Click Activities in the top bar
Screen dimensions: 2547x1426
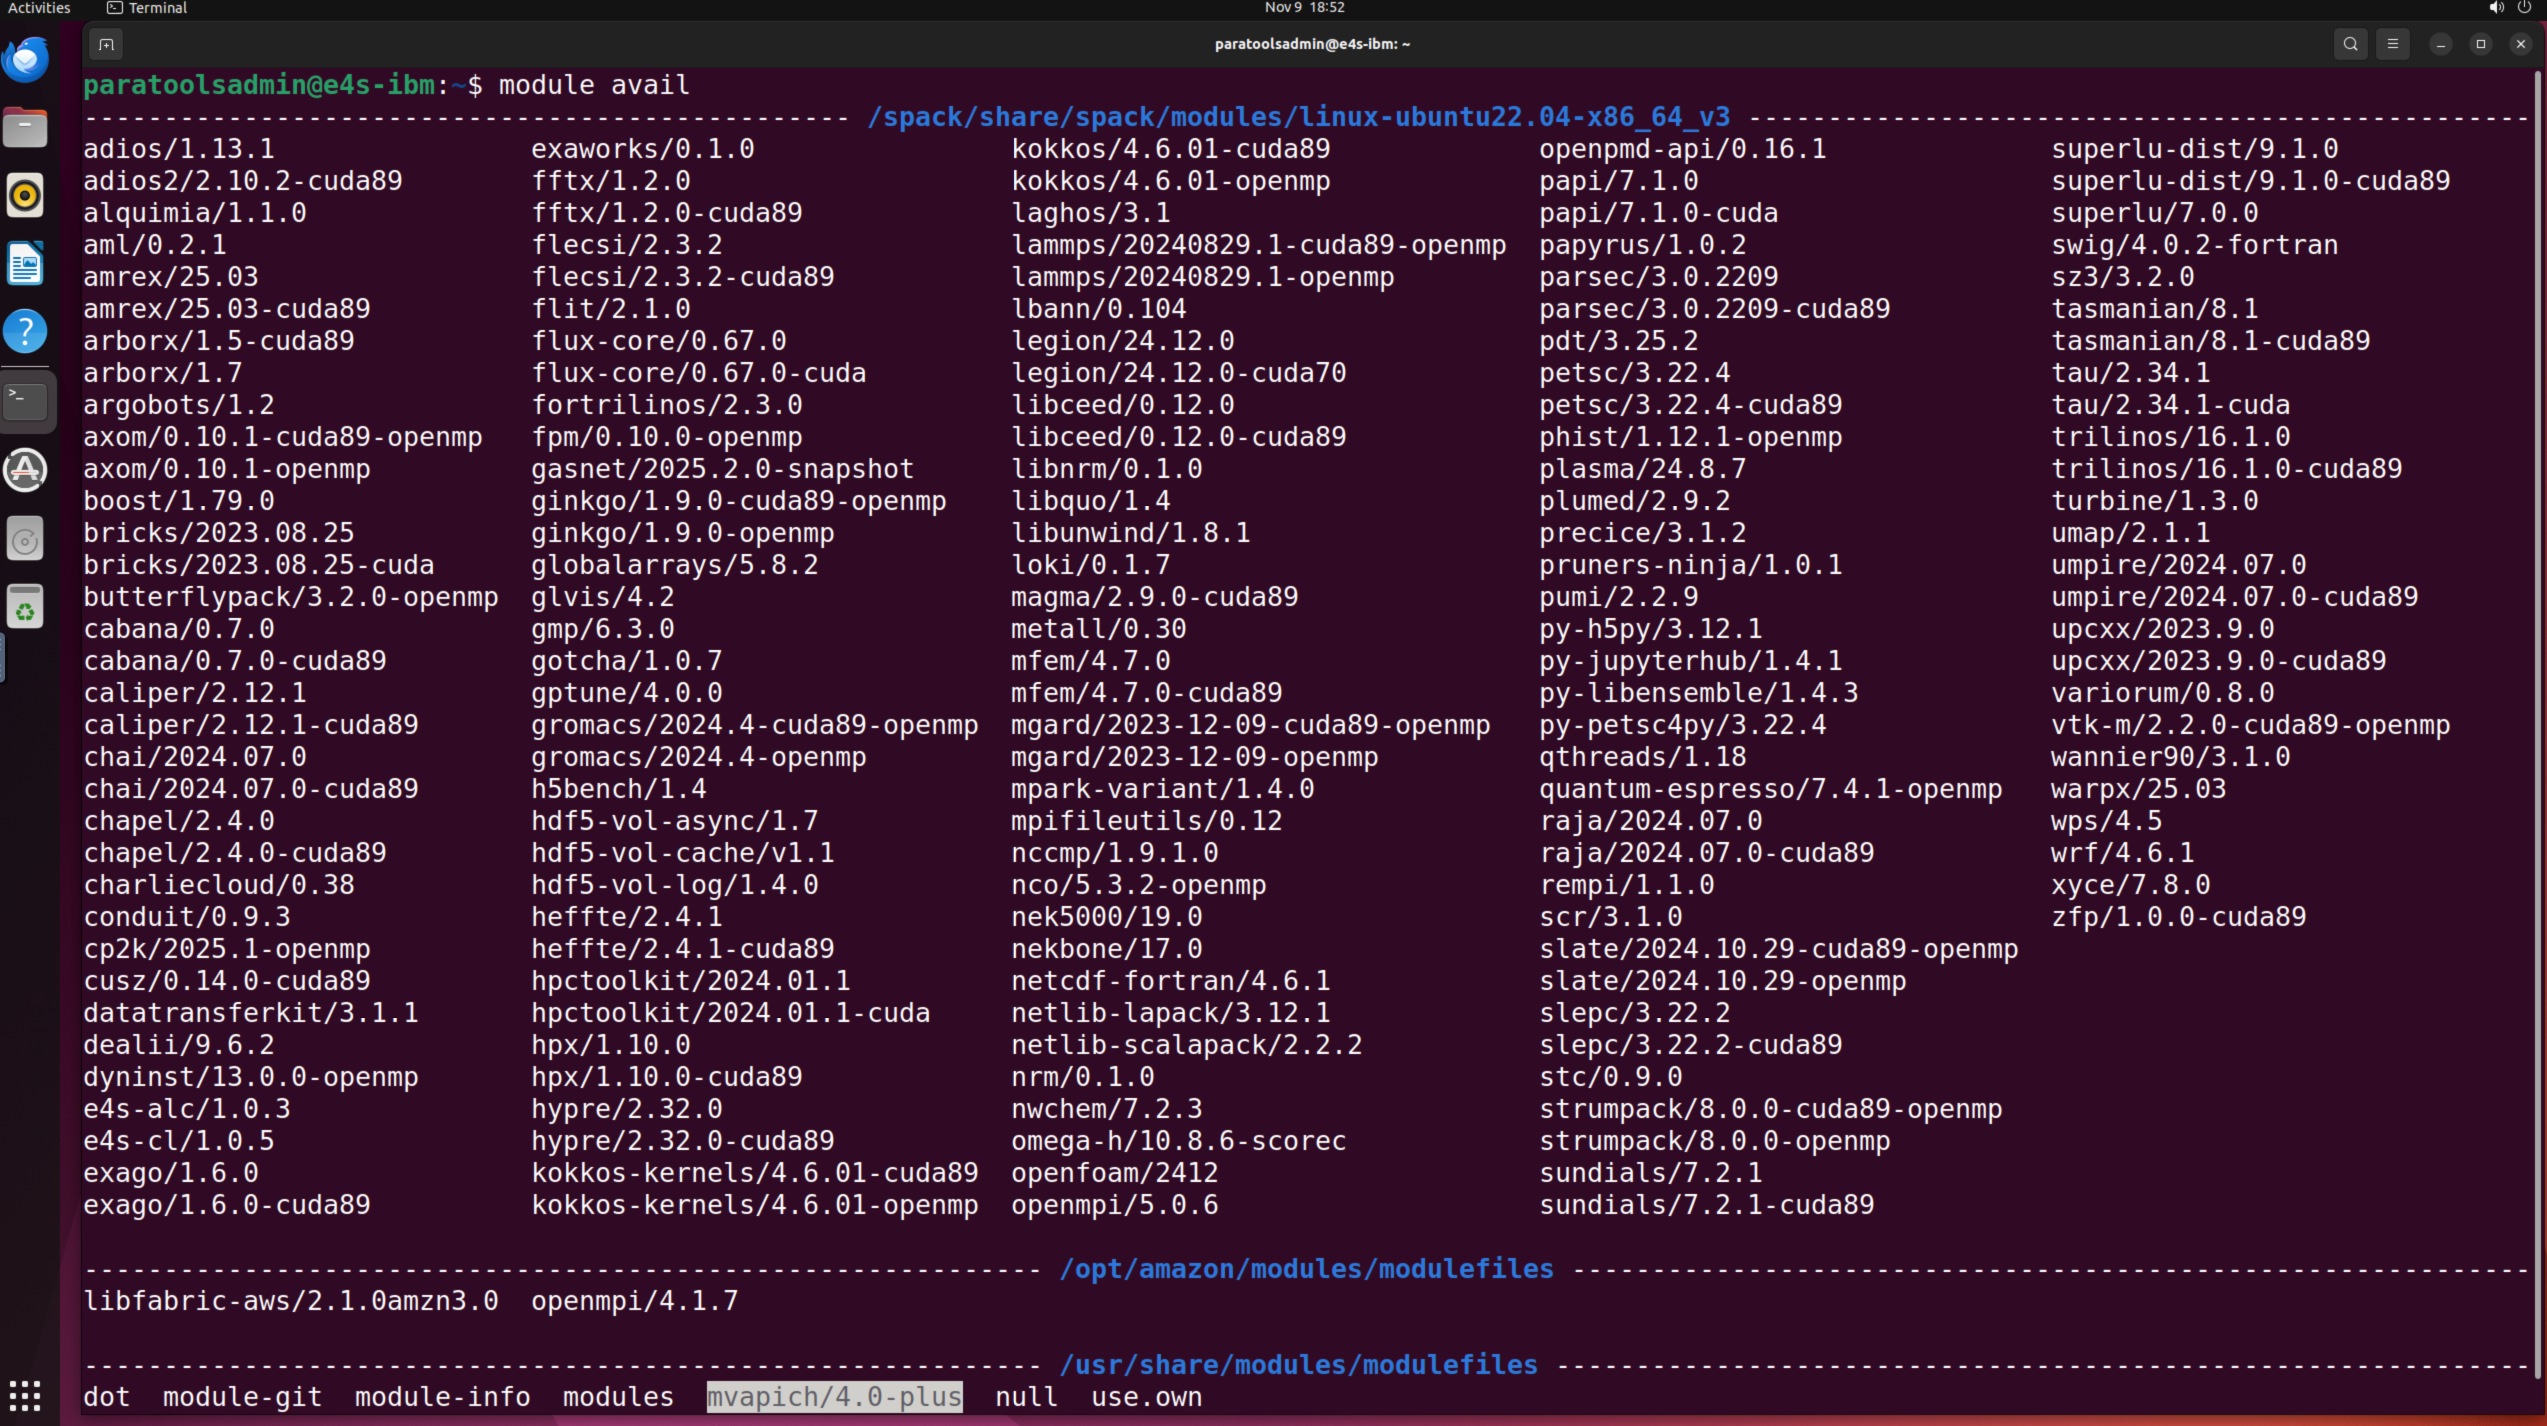pos(39,8)
